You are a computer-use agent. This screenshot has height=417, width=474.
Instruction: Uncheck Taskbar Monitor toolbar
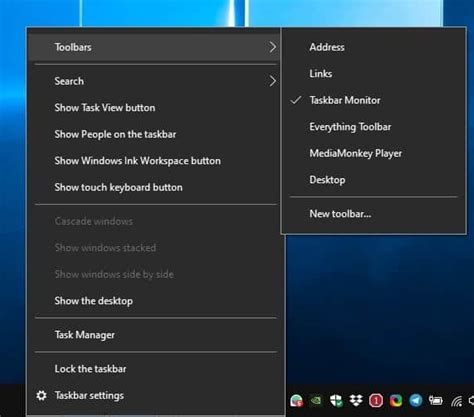pyautogui.click(x=373, y=100)
